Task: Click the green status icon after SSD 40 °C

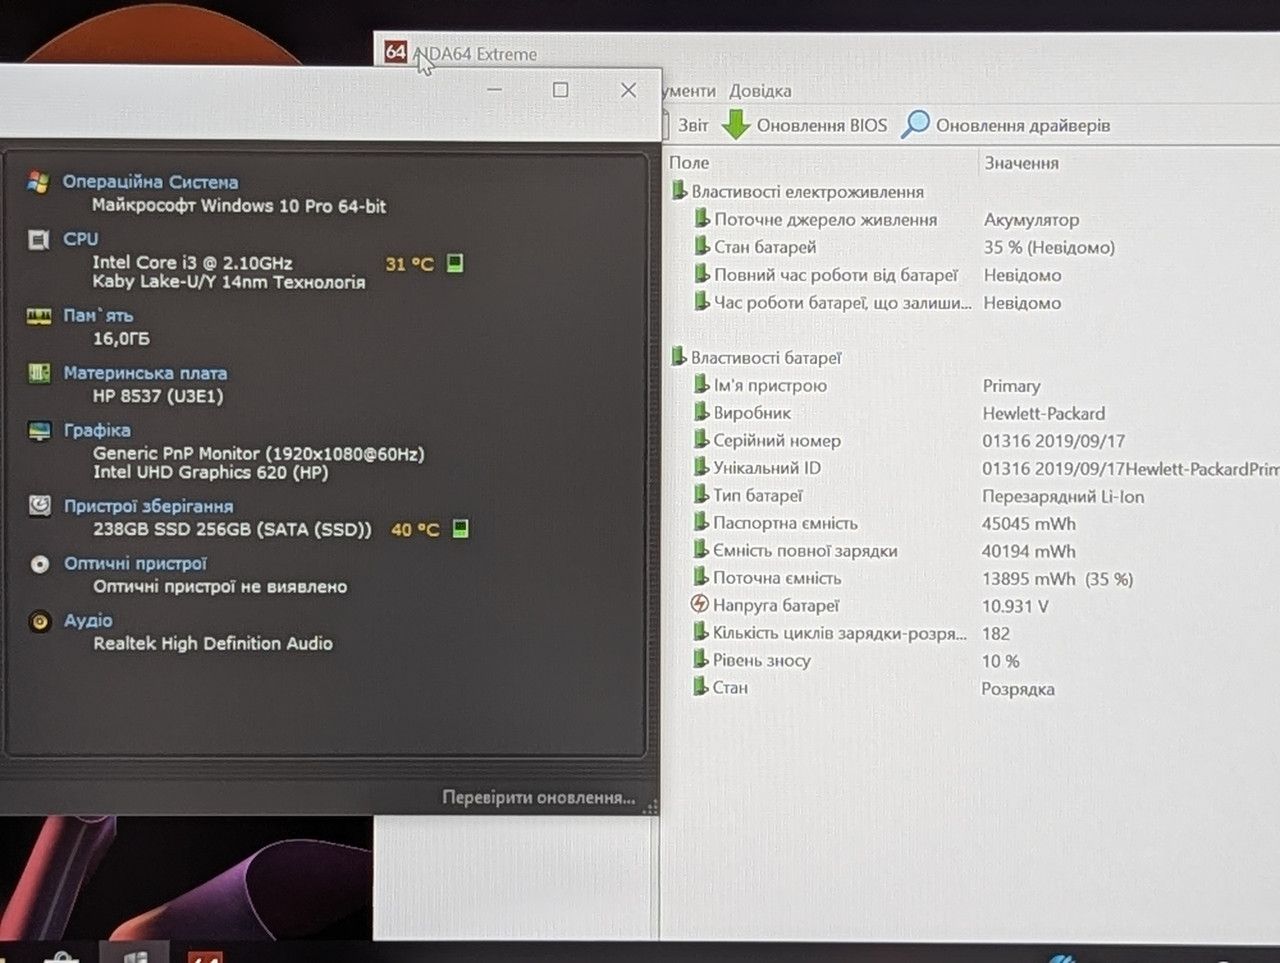Action: (x=461, y=528)
